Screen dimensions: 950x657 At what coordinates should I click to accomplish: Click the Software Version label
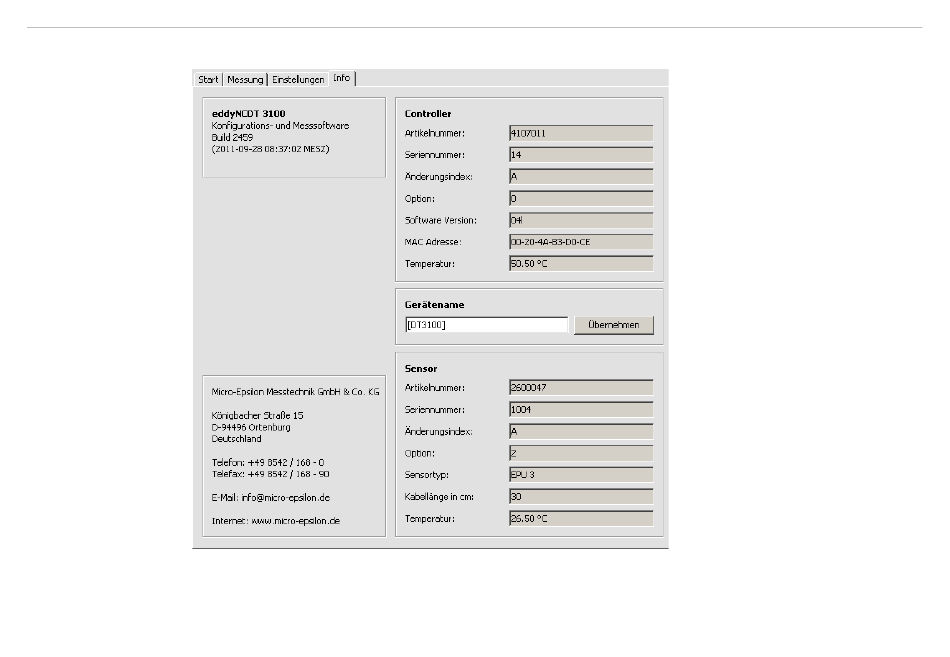[440, 221]
